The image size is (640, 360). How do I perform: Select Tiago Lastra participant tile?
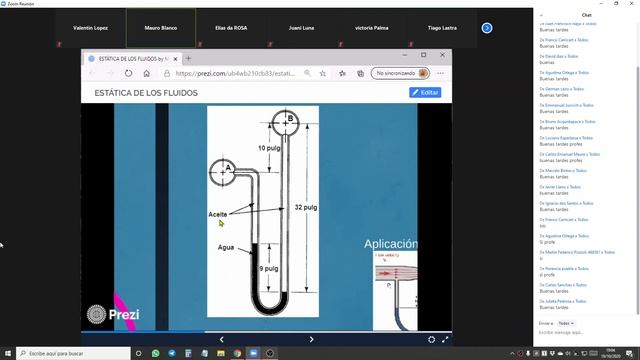(442, 28)
